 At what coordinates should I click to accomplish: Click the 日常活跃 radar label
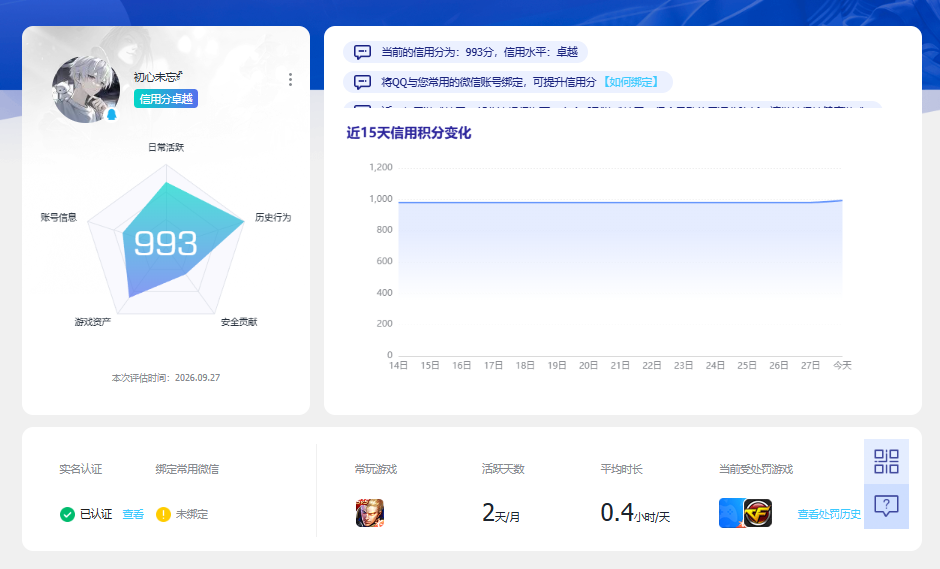(166, 147)
